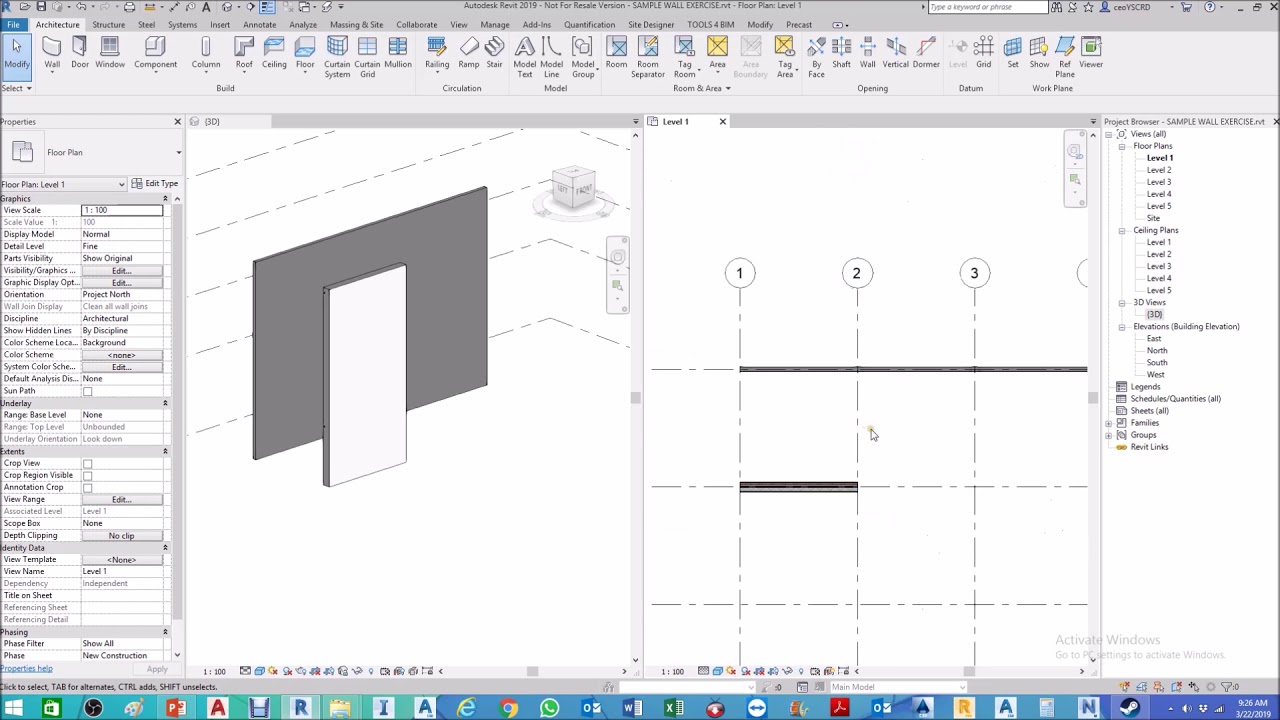Open the South elevation in browser
This screenshot has height=720, width=1280.
(x=1156, y=362)
